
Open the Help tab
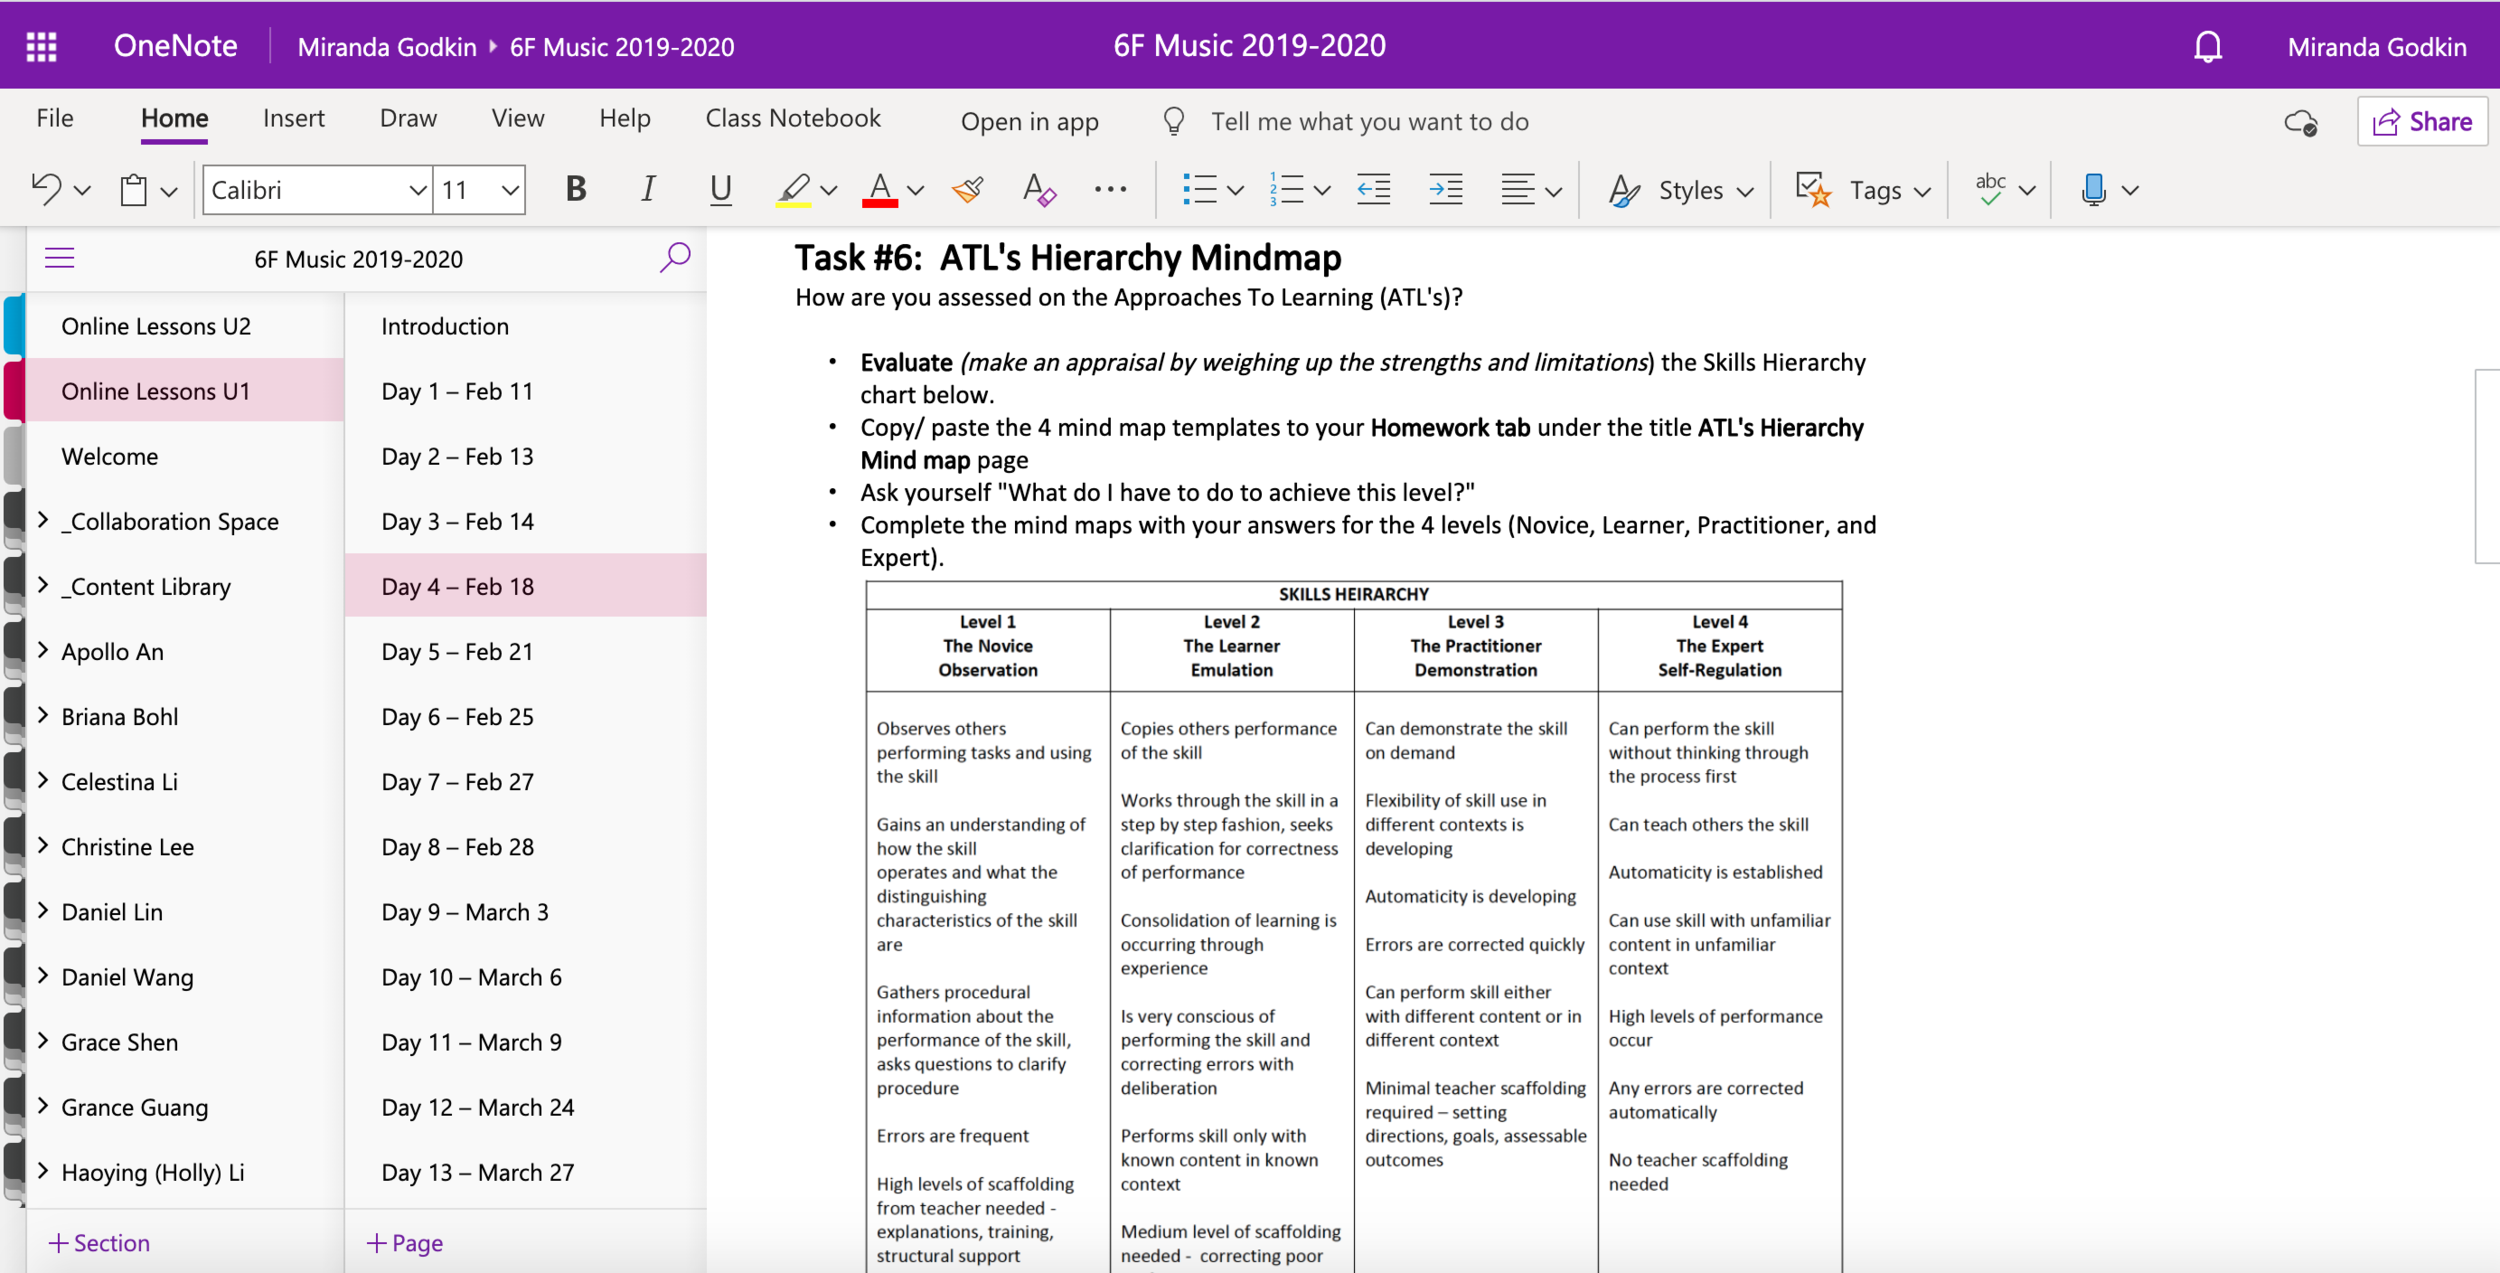tap(625, 118)
